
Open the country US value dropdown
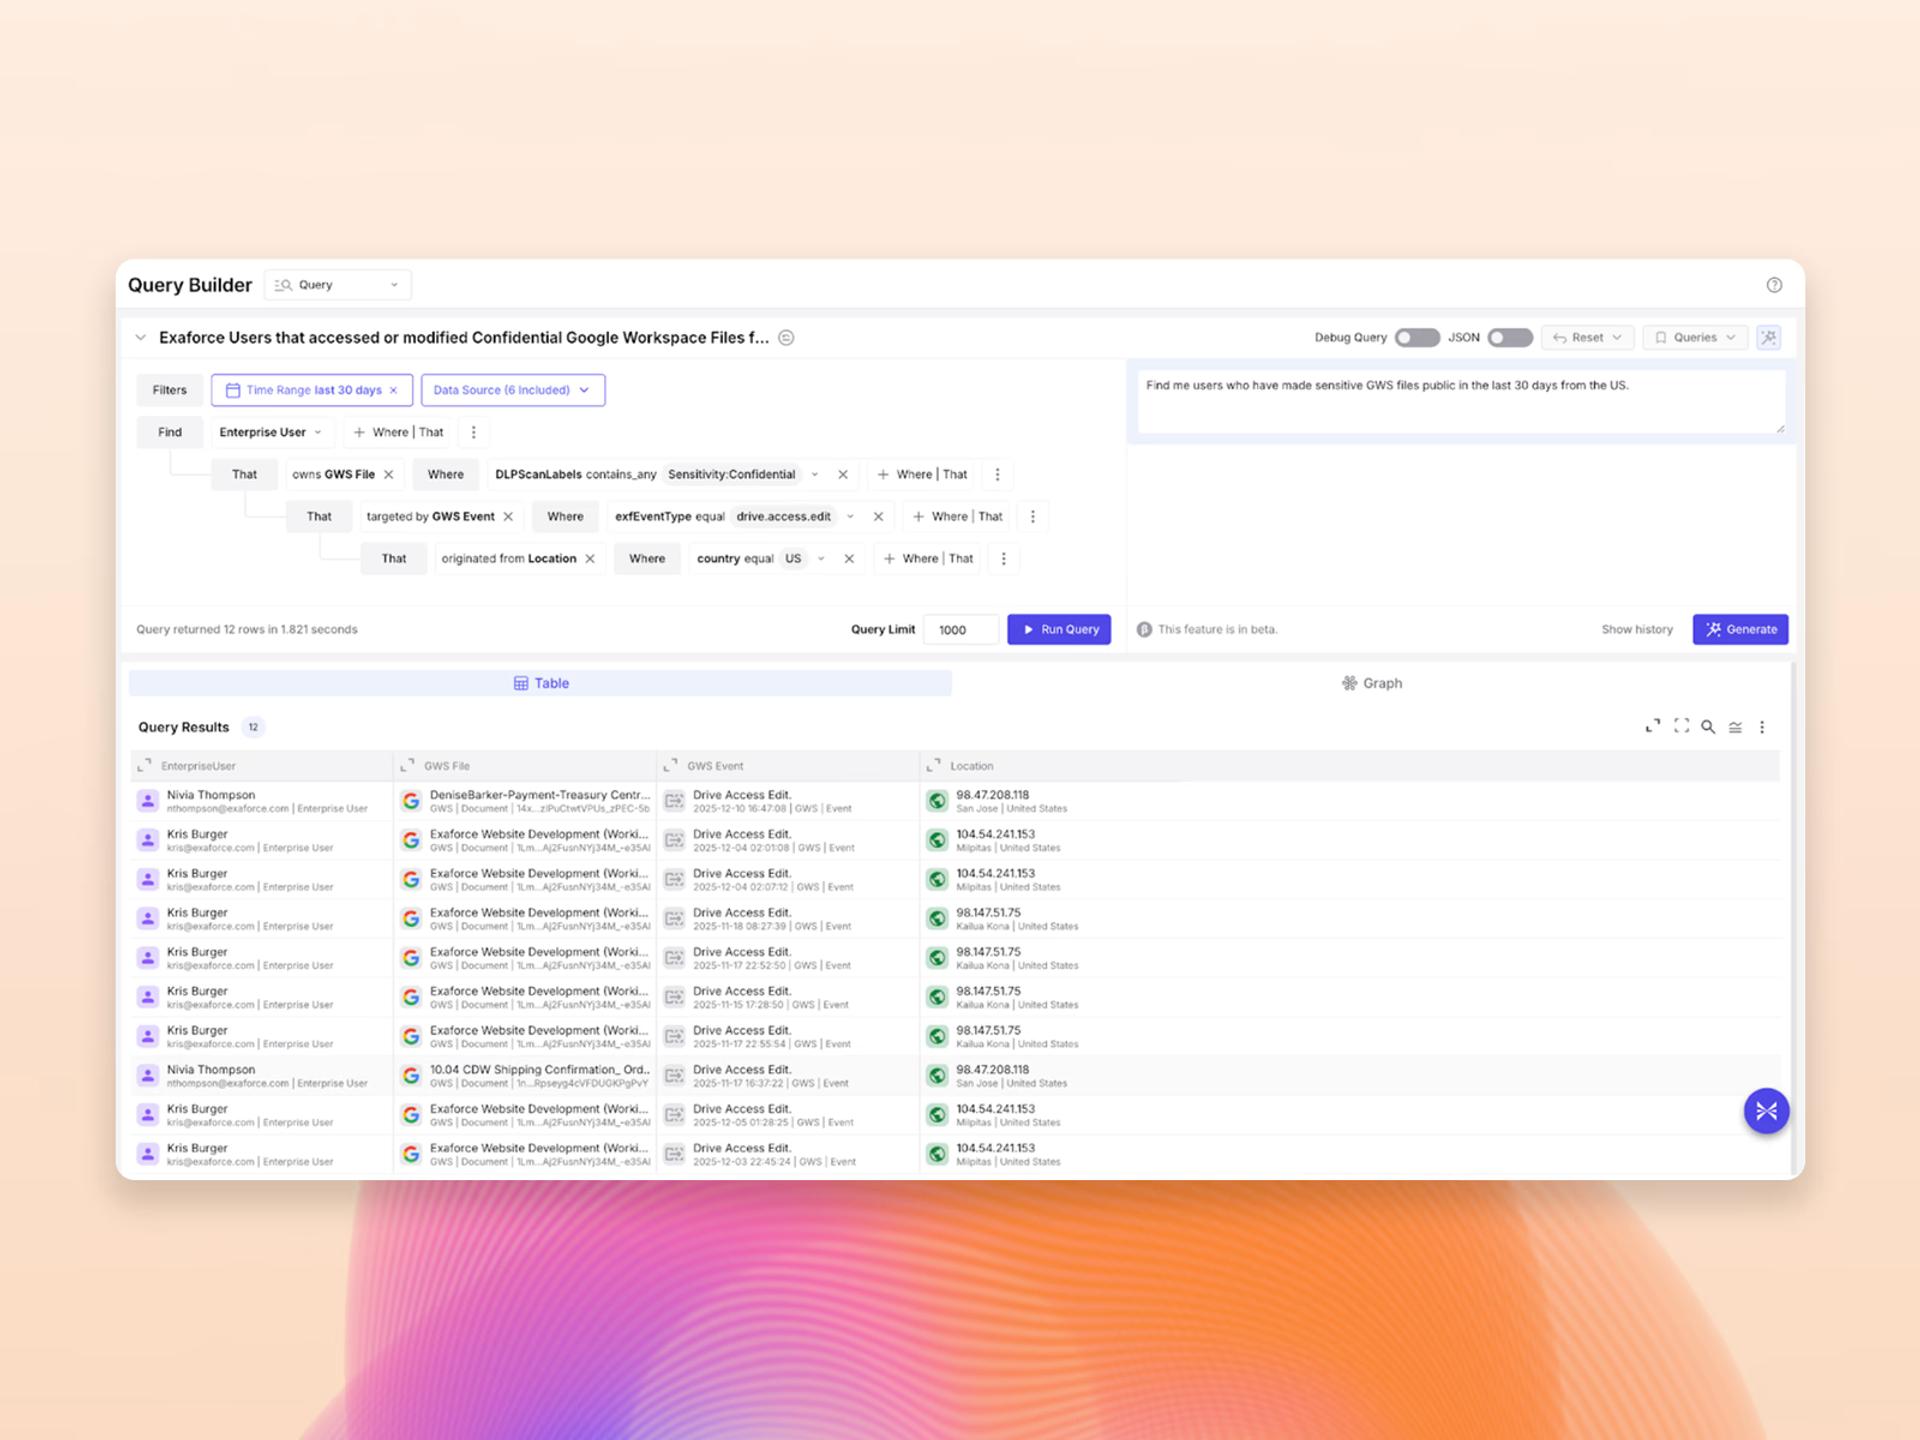[821, 559]
